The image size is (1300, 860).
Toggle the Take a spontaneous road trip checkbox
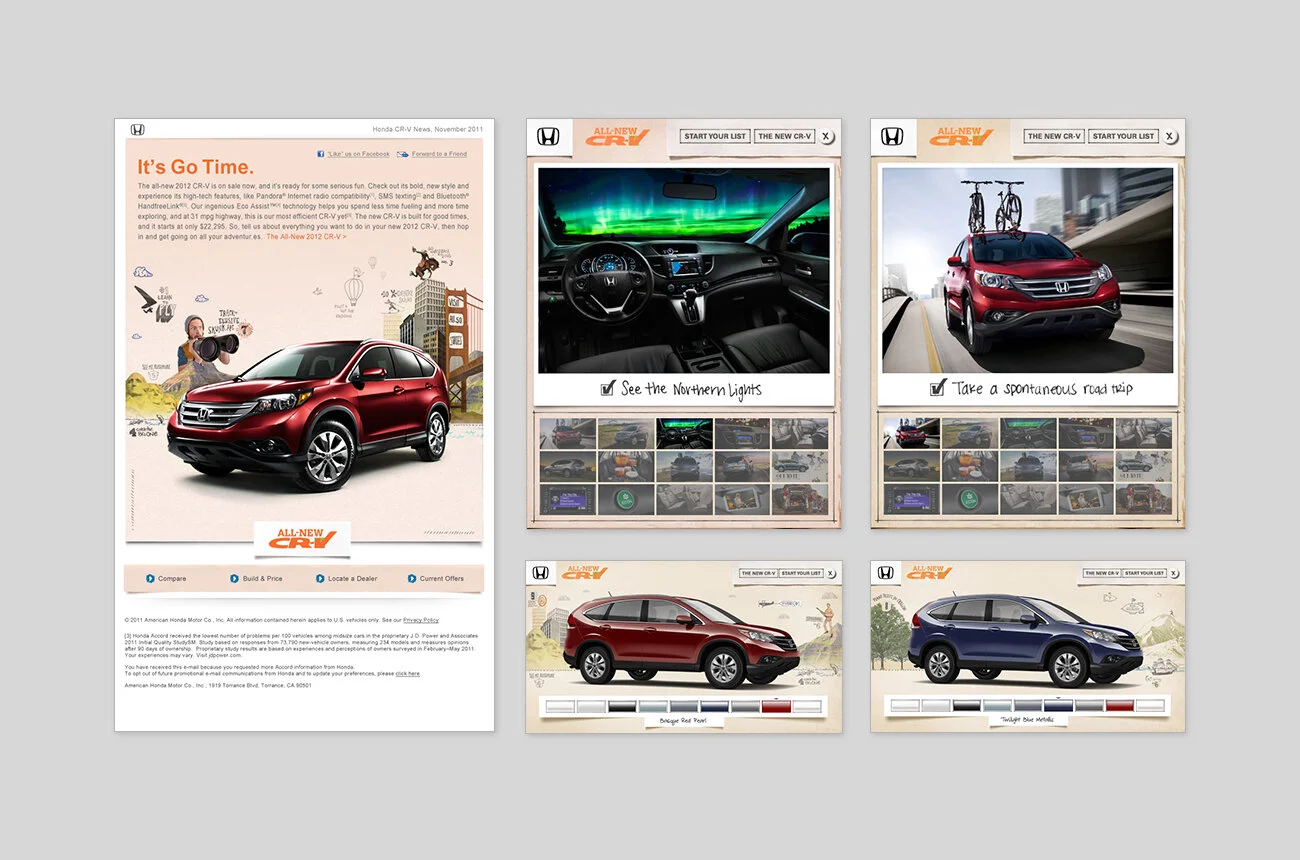tap(938, 389)
